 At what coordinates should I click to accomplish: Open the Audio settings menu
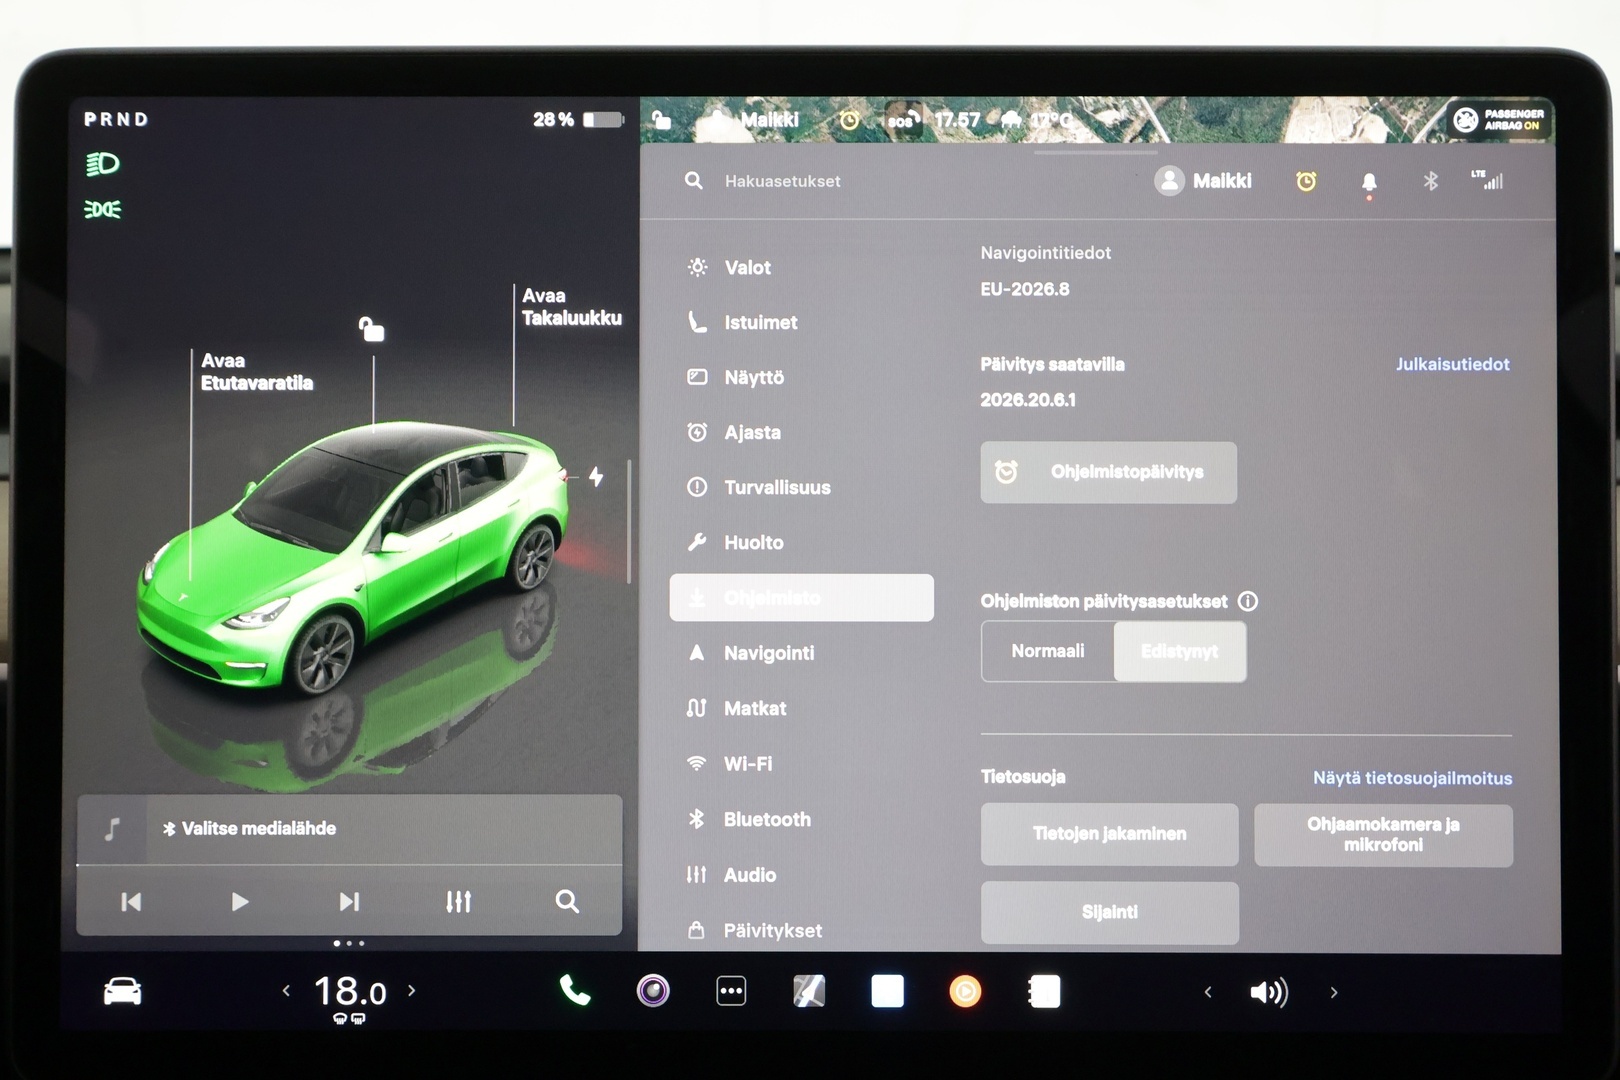(x=731, y=874)
